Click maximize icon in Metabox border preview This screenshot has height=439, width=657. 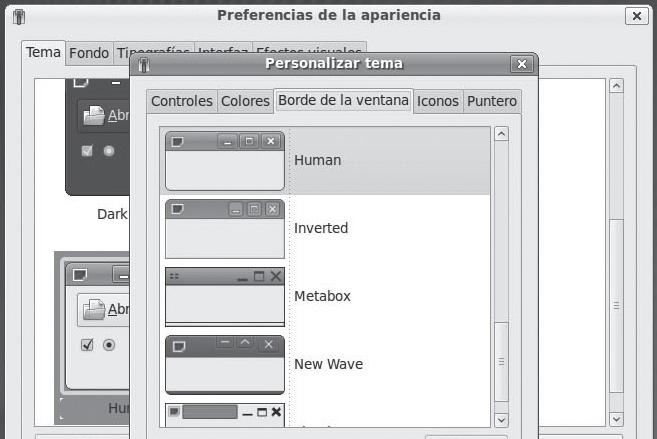click(x=259, y=276)
